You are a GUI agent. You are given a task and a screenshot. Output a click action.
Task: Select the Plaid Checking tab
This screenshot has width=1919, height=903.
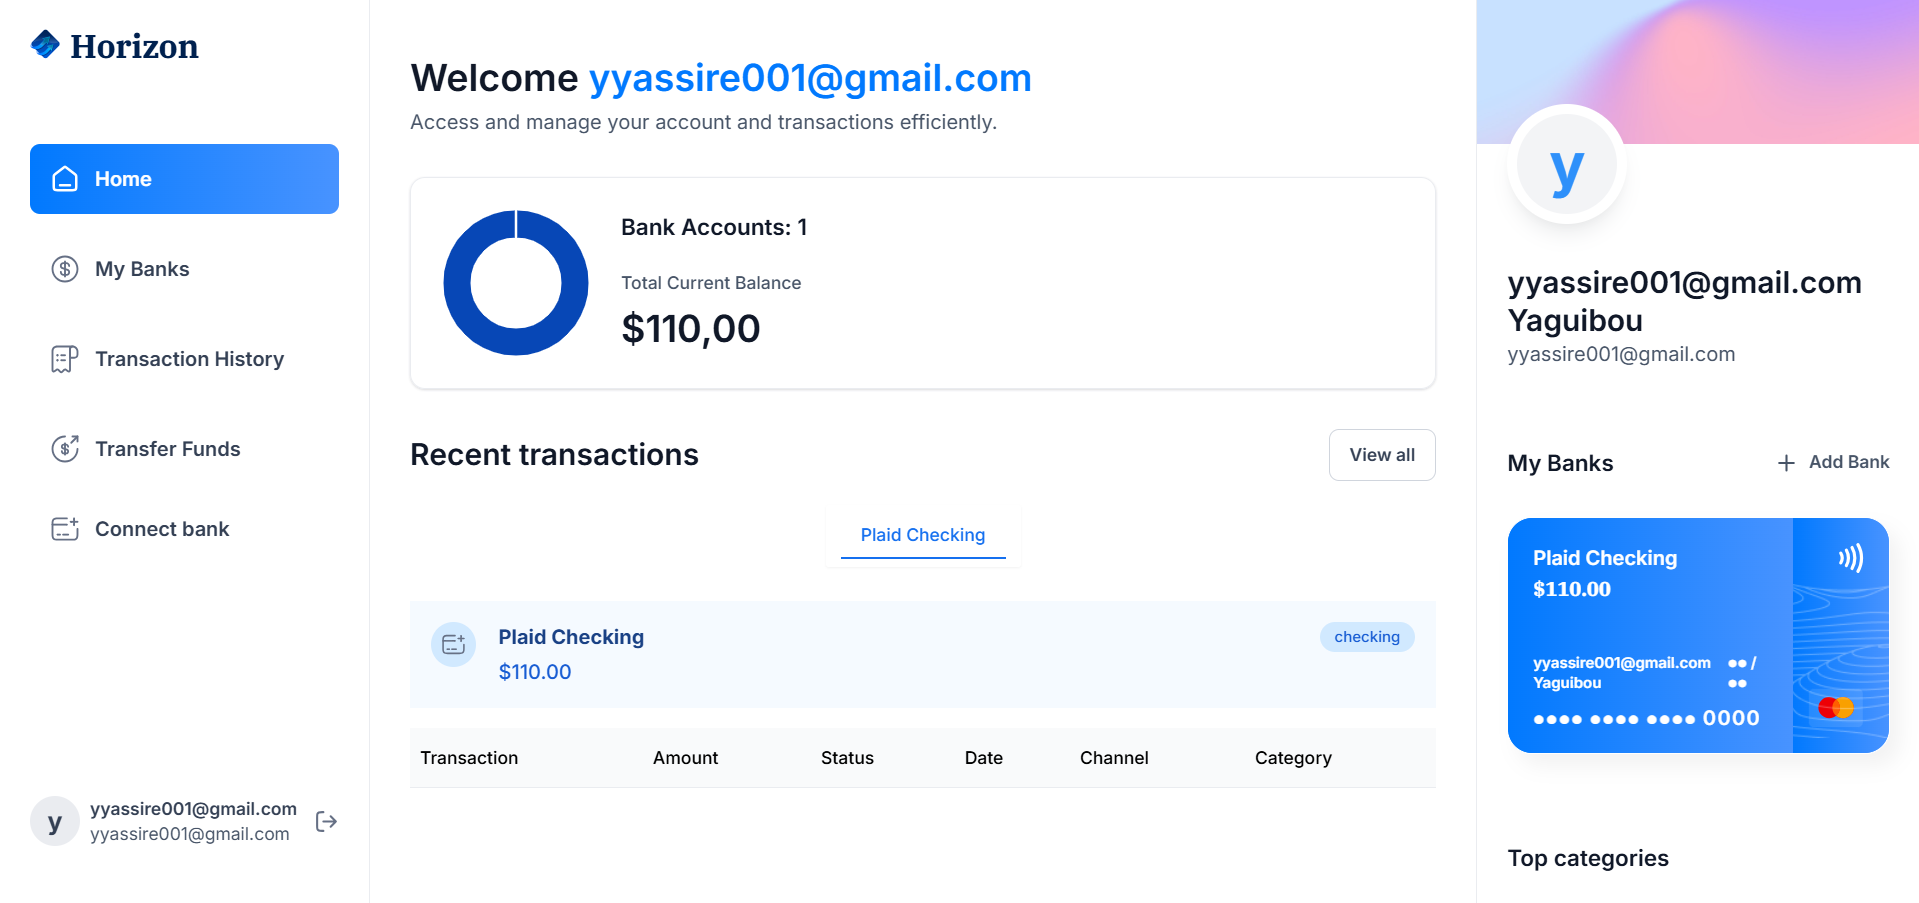[x=923, y=535]
